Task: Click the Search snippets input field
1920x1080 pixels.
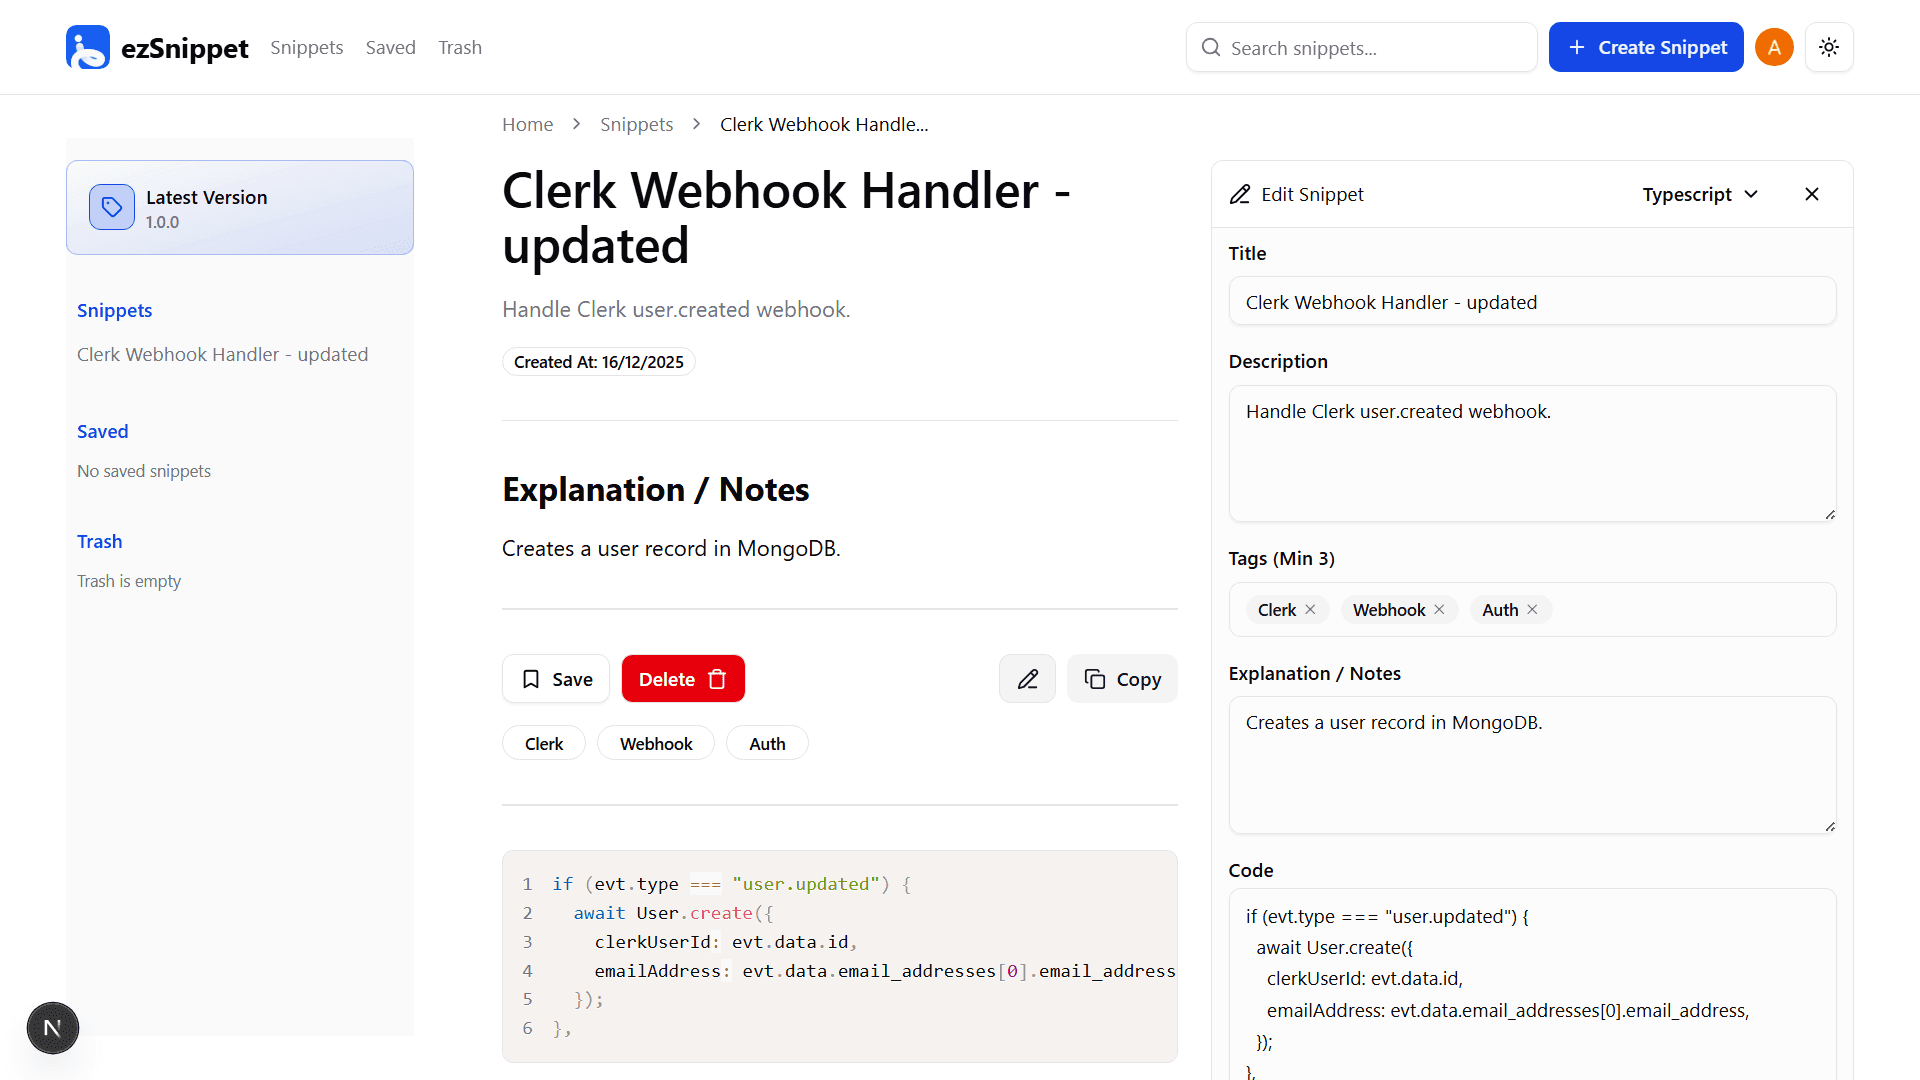Action: [x=1370, y=48]
